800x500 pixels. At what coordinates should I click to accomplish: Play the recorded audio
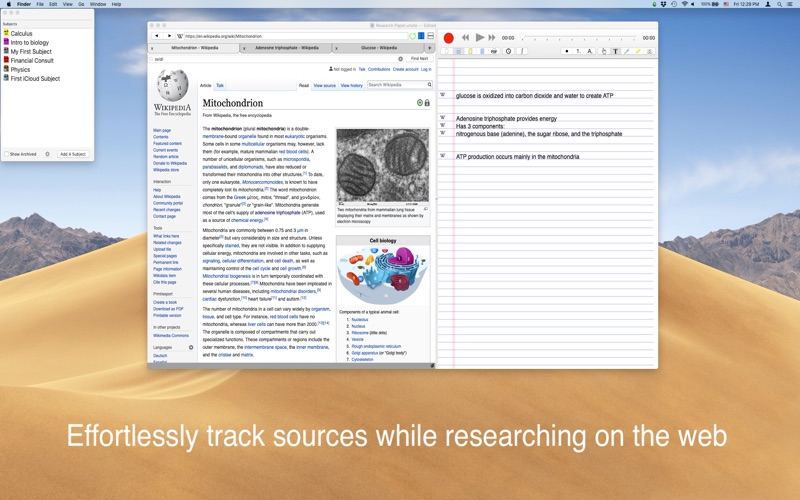point(480,37)
